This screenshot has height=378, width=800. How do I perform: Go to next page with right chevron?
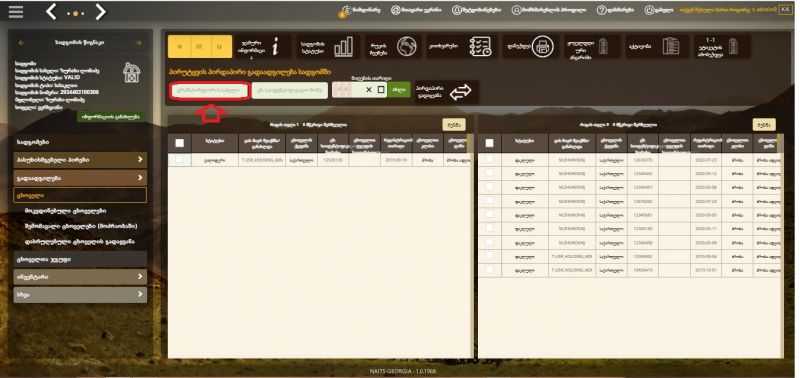click(x=101, y=12)
